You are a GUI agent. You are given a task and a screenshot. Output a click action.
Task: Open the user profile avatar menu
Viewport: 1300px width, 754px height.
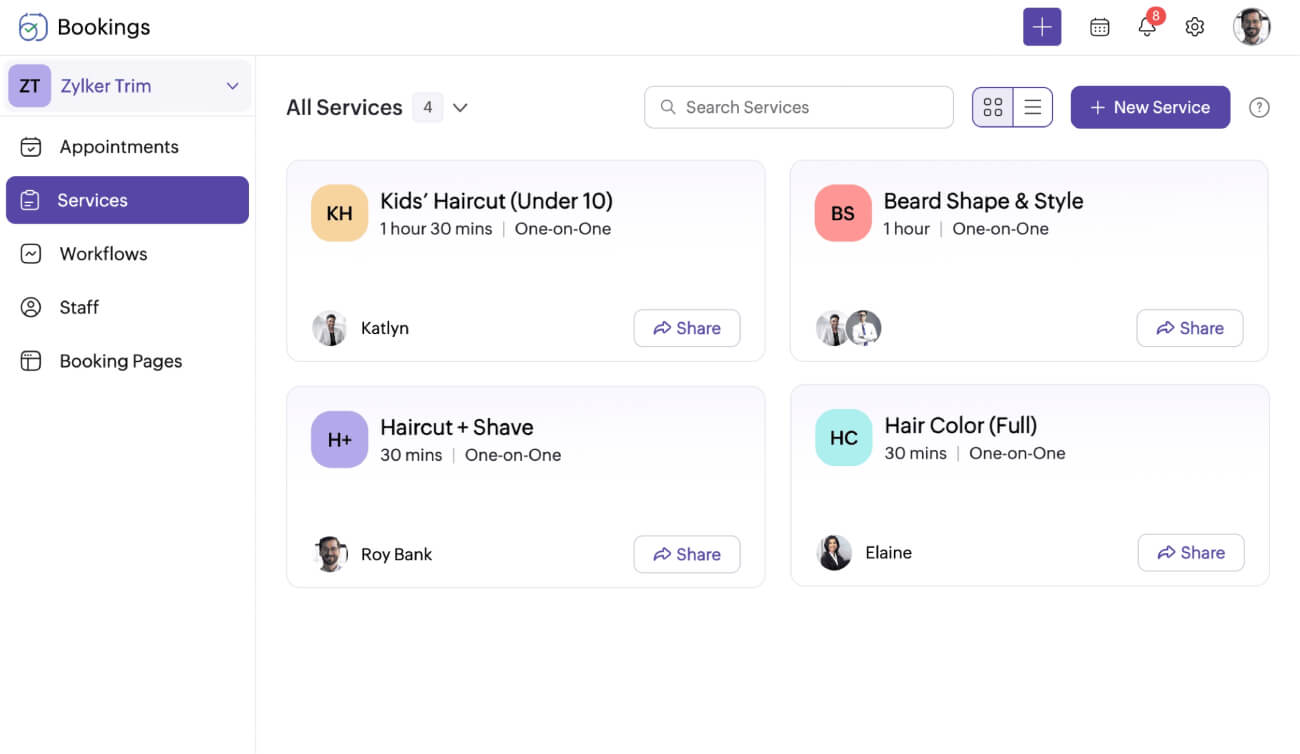[x=1251, y=27]
